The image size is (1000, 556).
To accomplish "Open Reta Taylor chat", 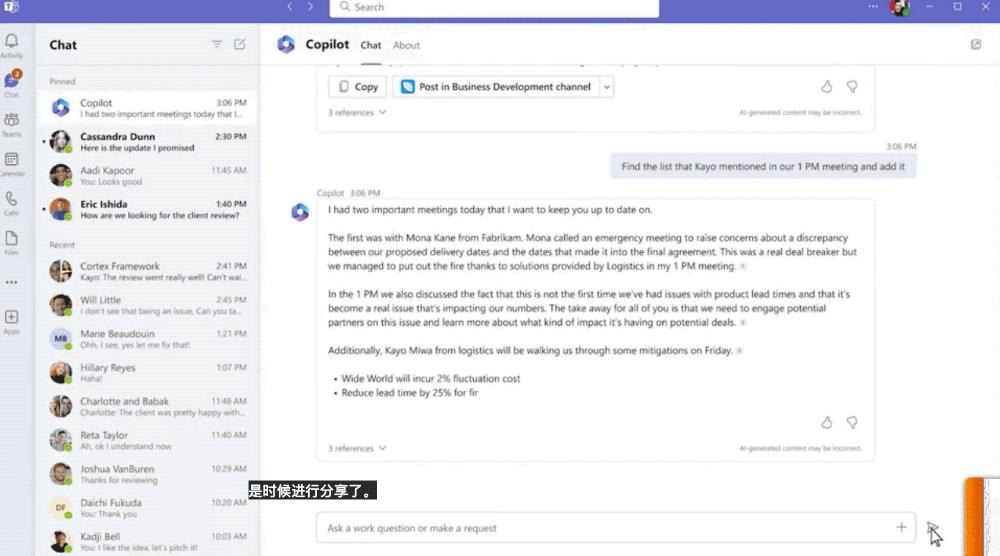I will pos(147,440).
